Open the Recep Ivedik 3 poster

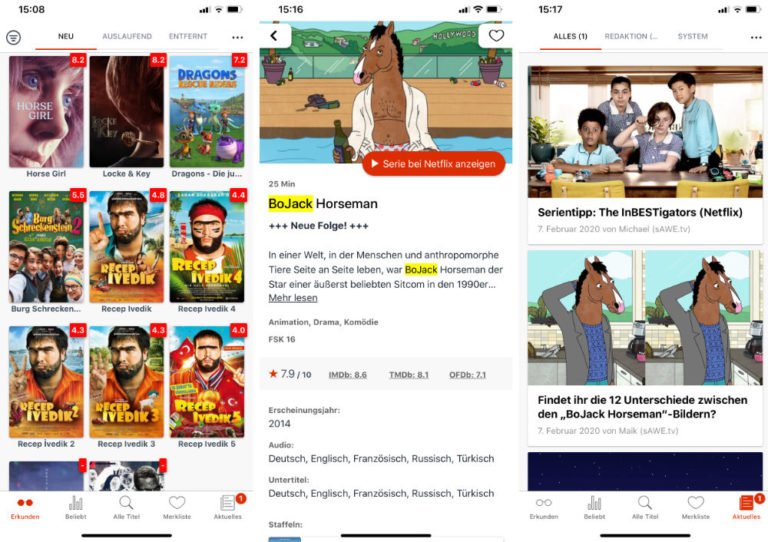[x=126, y=382]
